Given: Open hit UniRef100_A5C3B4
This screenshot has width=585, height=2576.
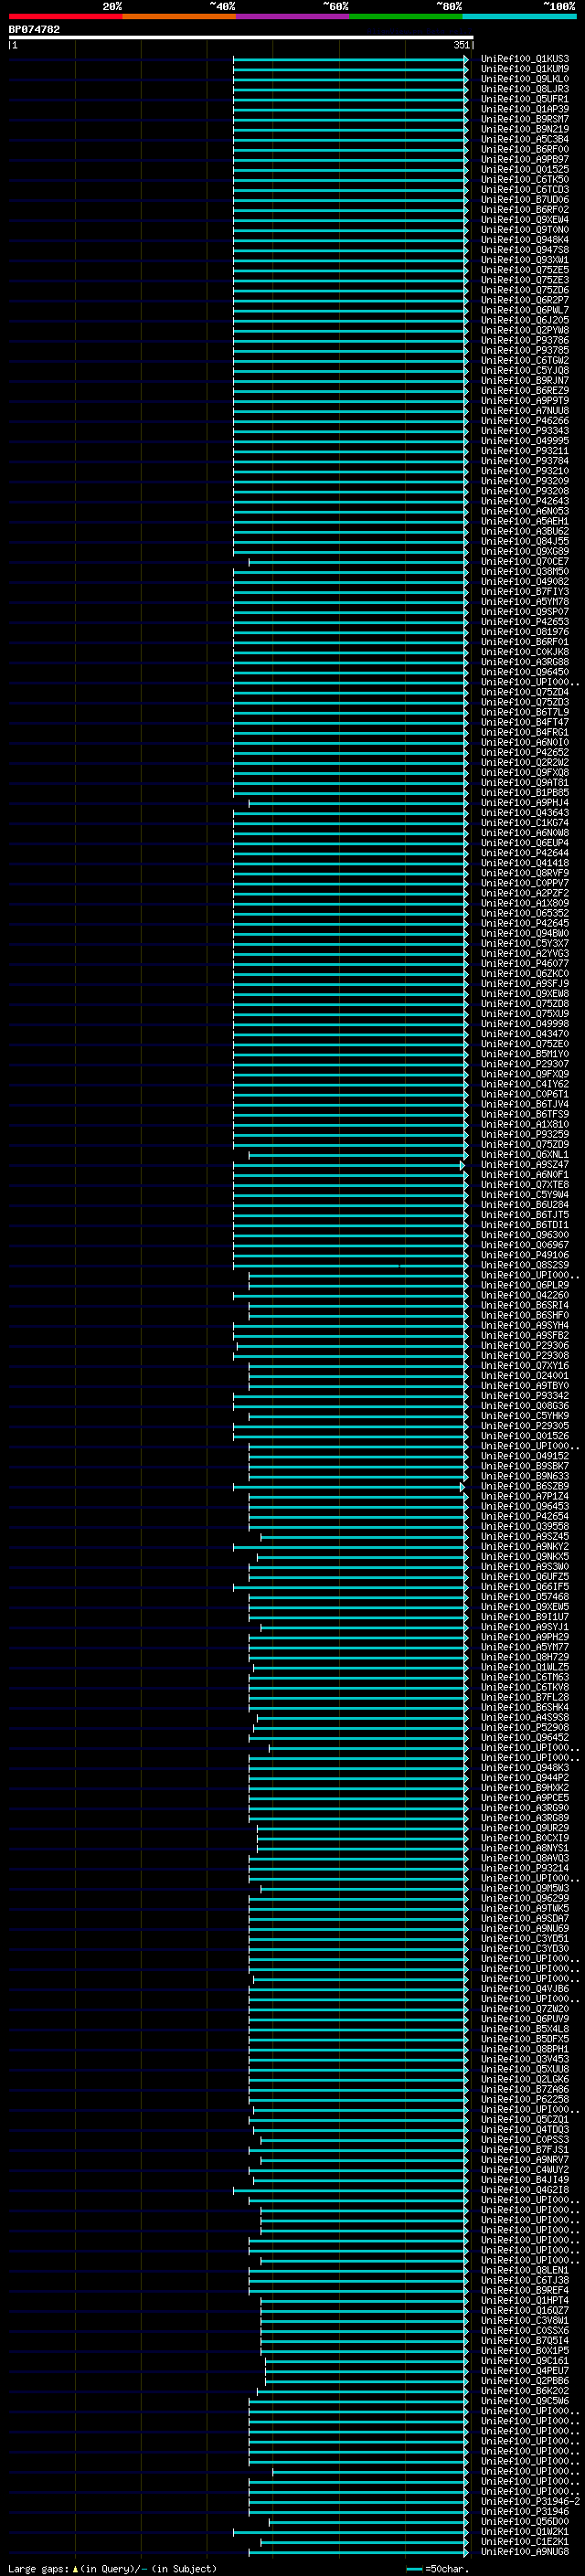Looking at the screenshot, I should pos(525,139).
